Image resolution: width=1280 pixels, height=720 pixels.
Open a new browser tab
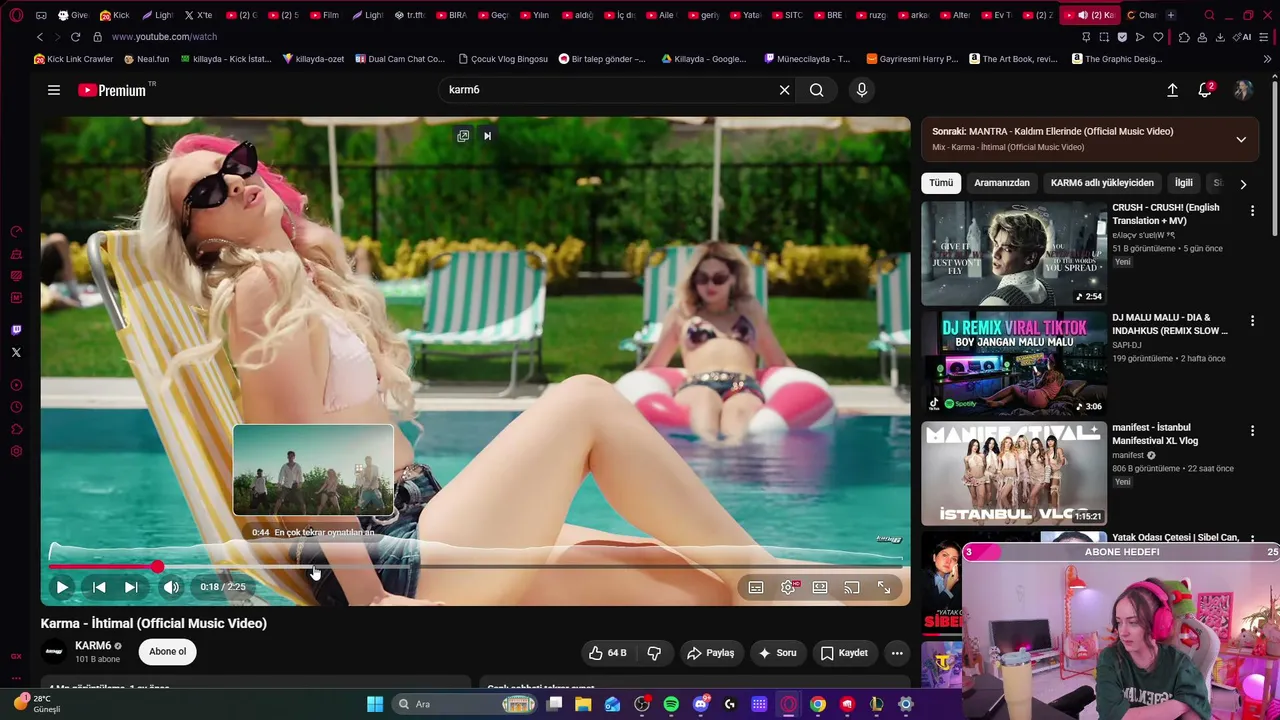click(x=1171, y=15)
